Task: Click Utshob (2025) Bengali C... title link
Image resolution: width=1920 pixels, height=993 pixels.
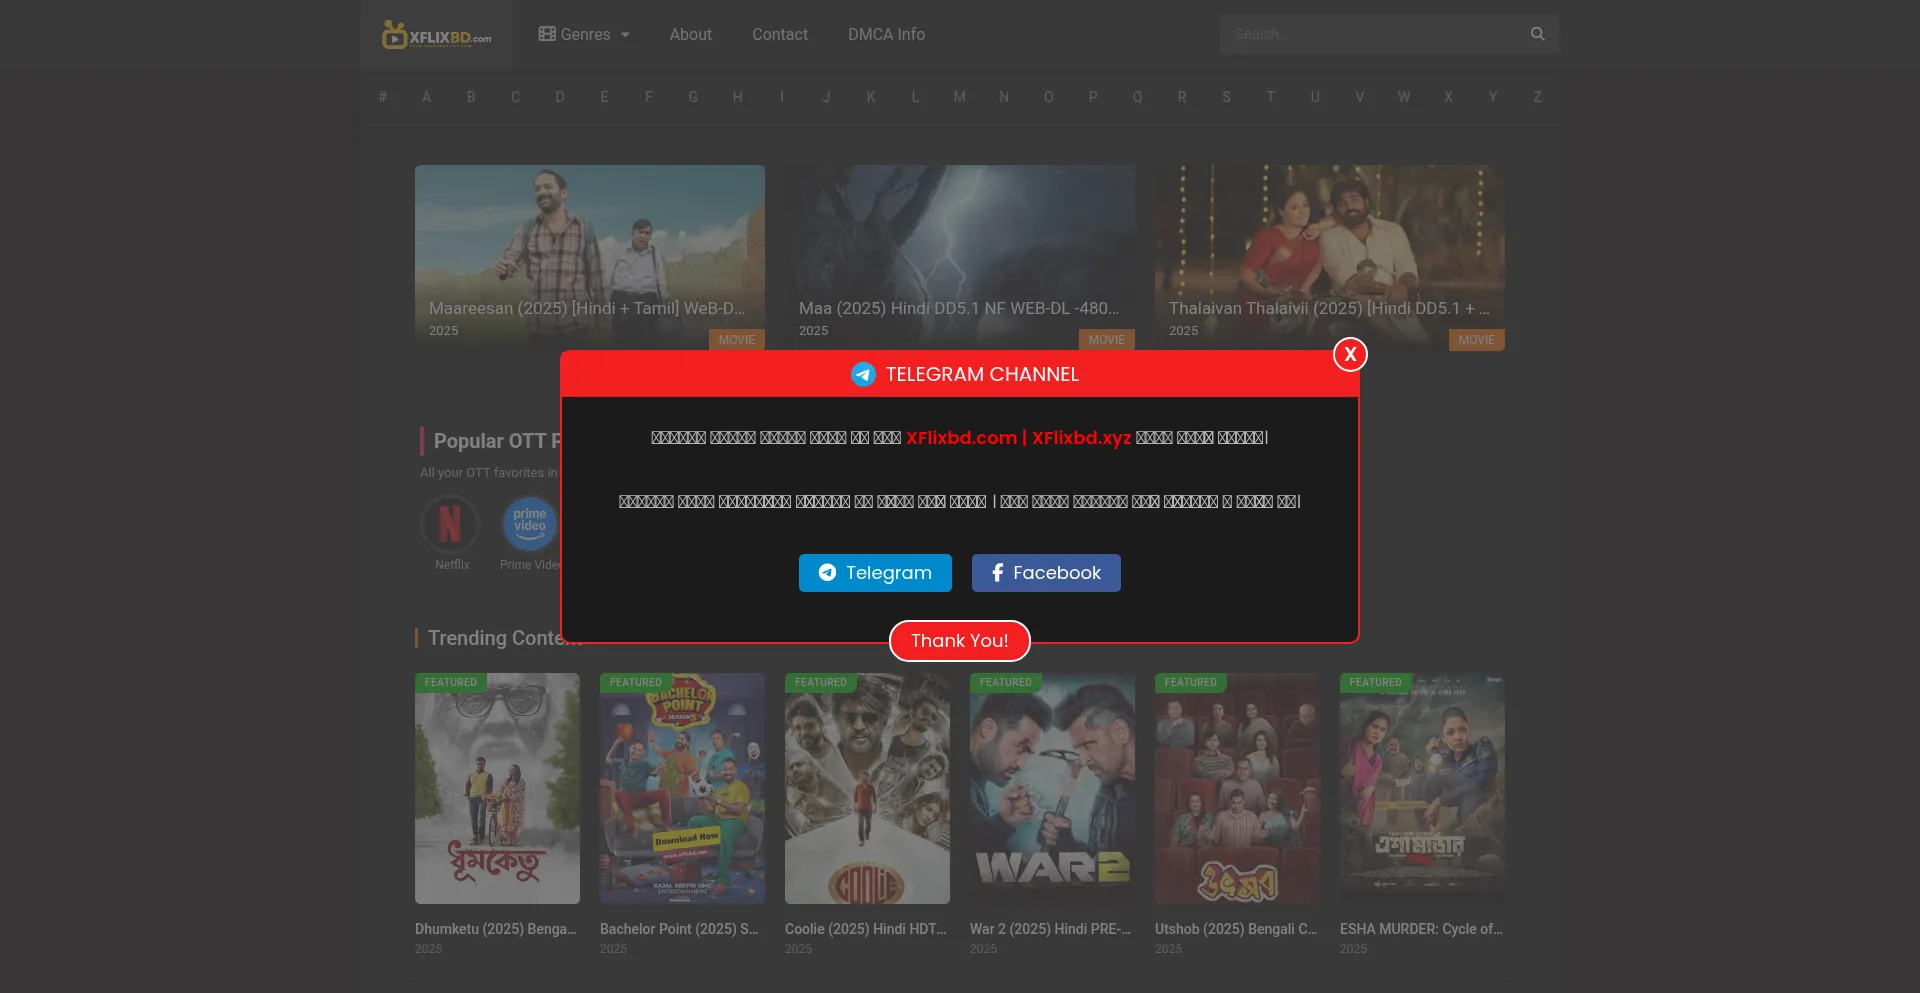Action: 1236,929
